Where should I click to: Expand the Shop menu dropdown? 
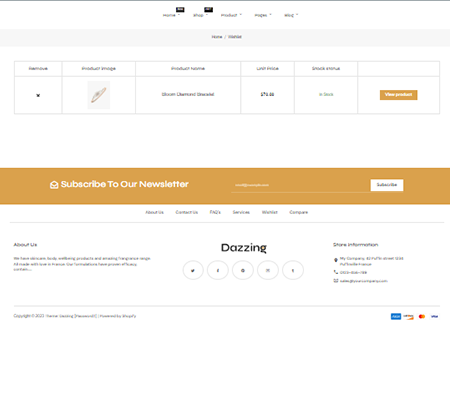click(200, 15)
